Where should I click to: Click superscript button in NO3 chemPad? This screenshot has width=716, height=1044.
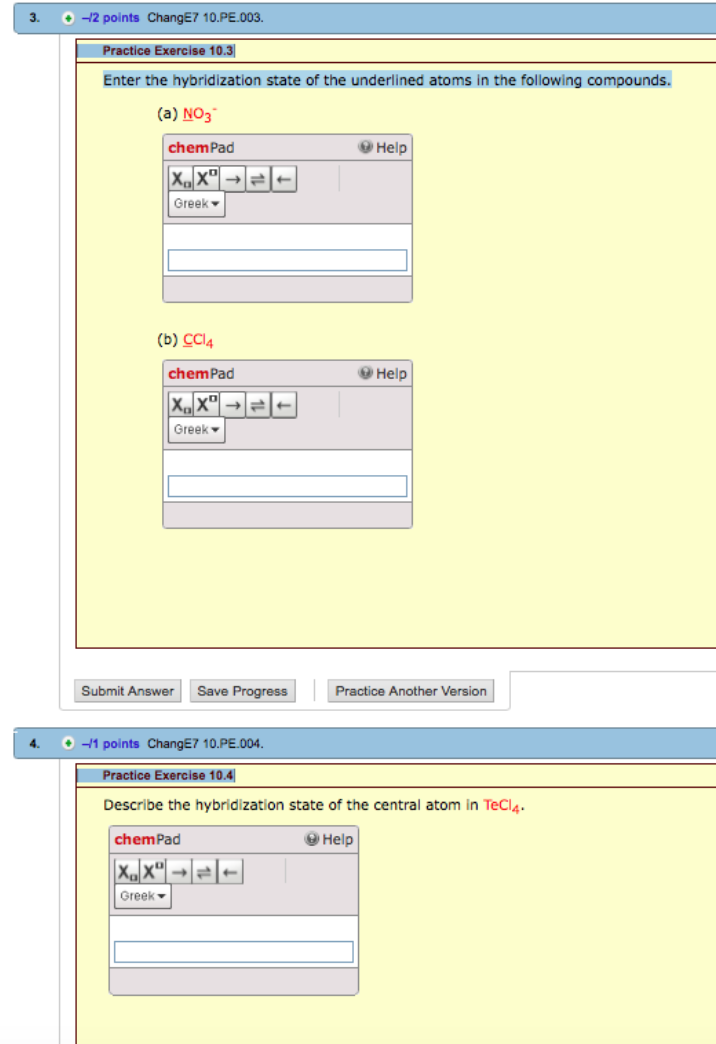pos(206,181)
